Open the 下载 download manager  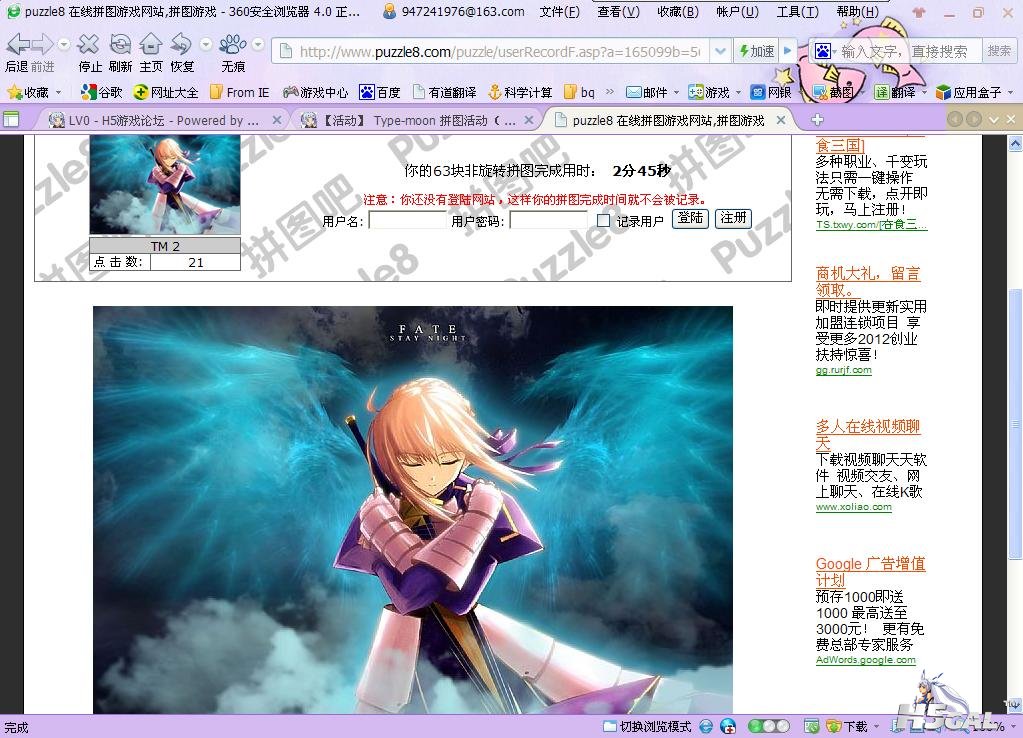847,726
